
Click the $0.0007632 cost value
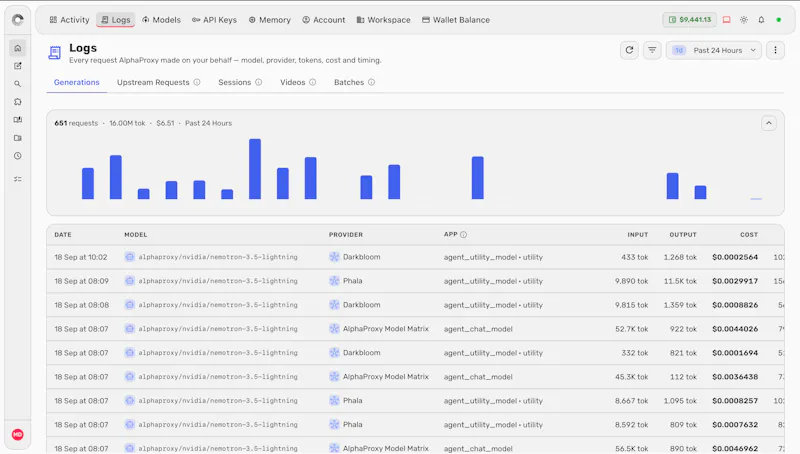[735, 424]
